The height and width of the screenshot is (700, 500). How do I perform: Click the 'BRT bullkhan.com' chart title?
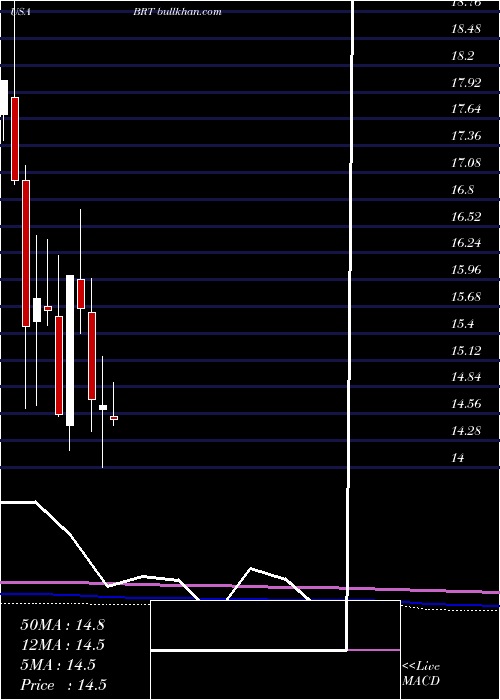tap(177, 12)
